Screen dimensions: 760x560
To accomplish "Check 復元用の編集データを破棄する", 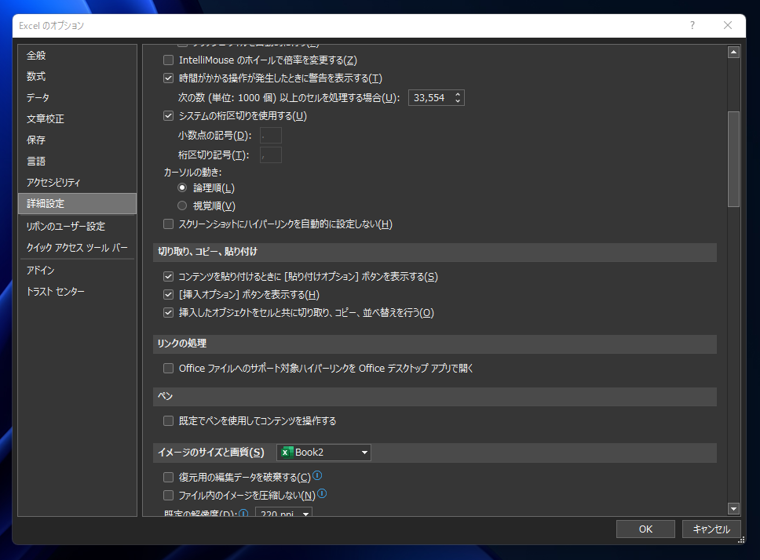I will click(x=168, y=478).
